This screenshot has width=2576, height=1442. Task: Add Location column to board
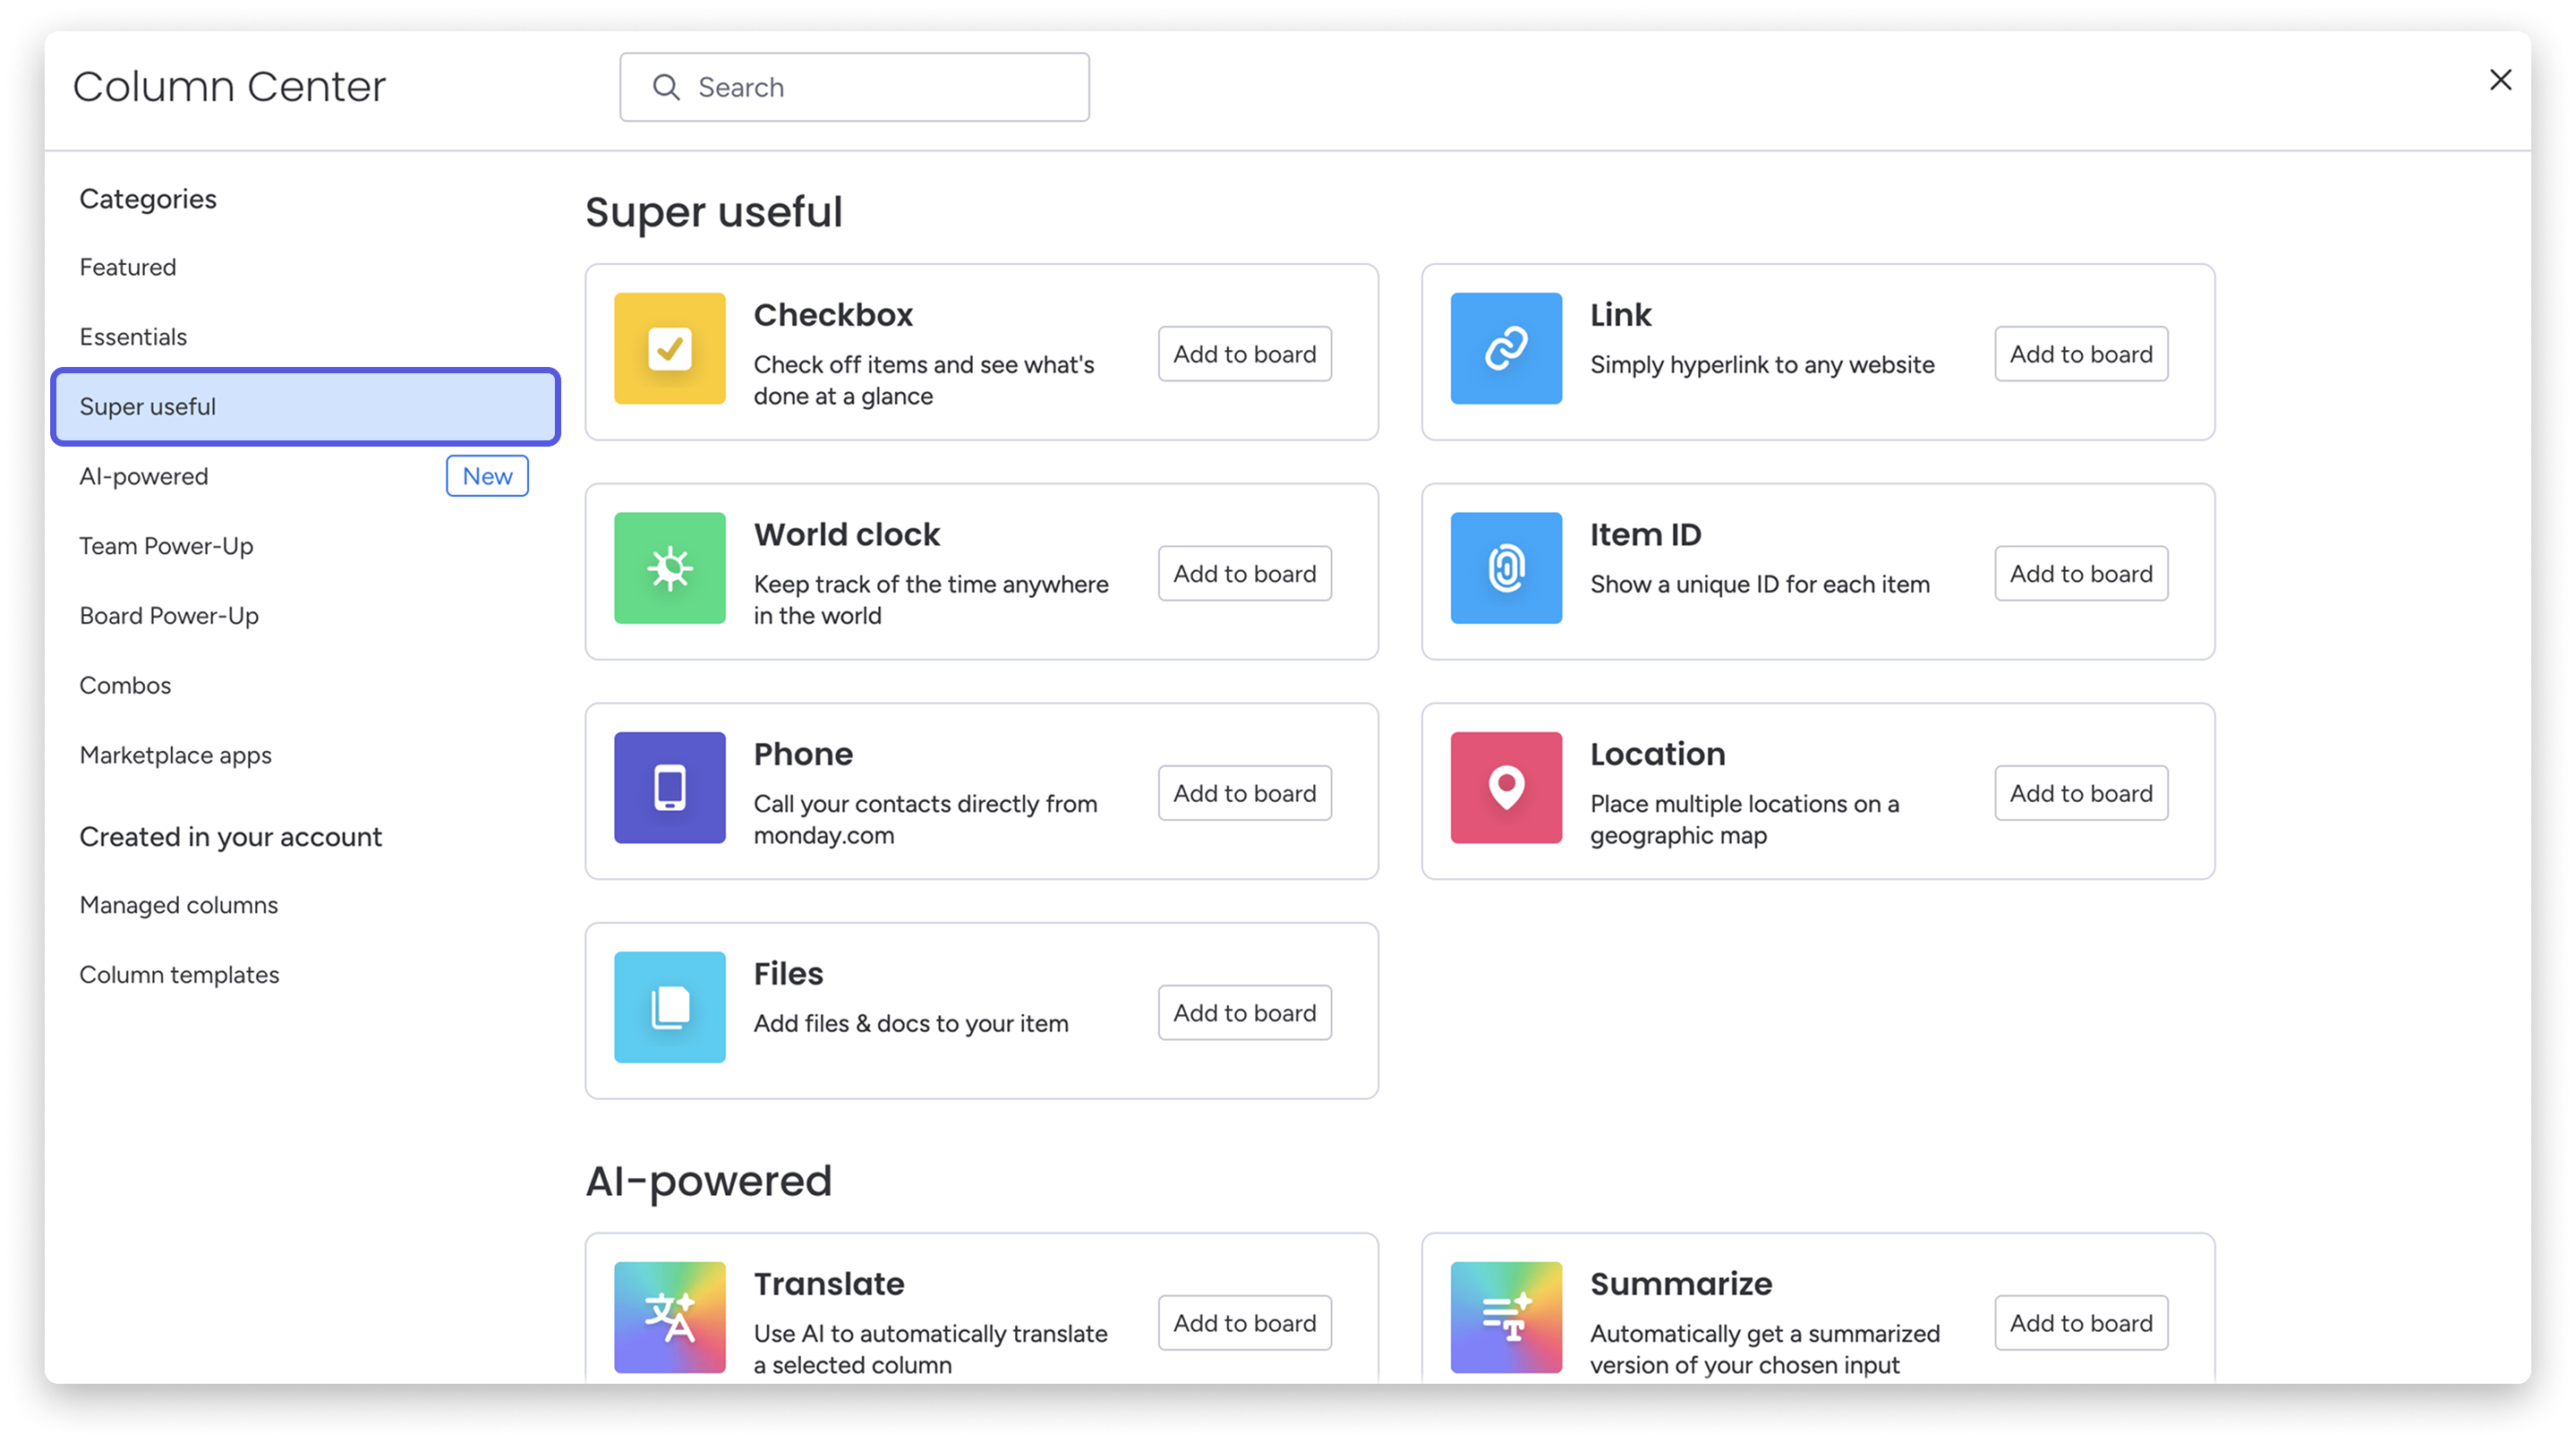coord(2080,793)
